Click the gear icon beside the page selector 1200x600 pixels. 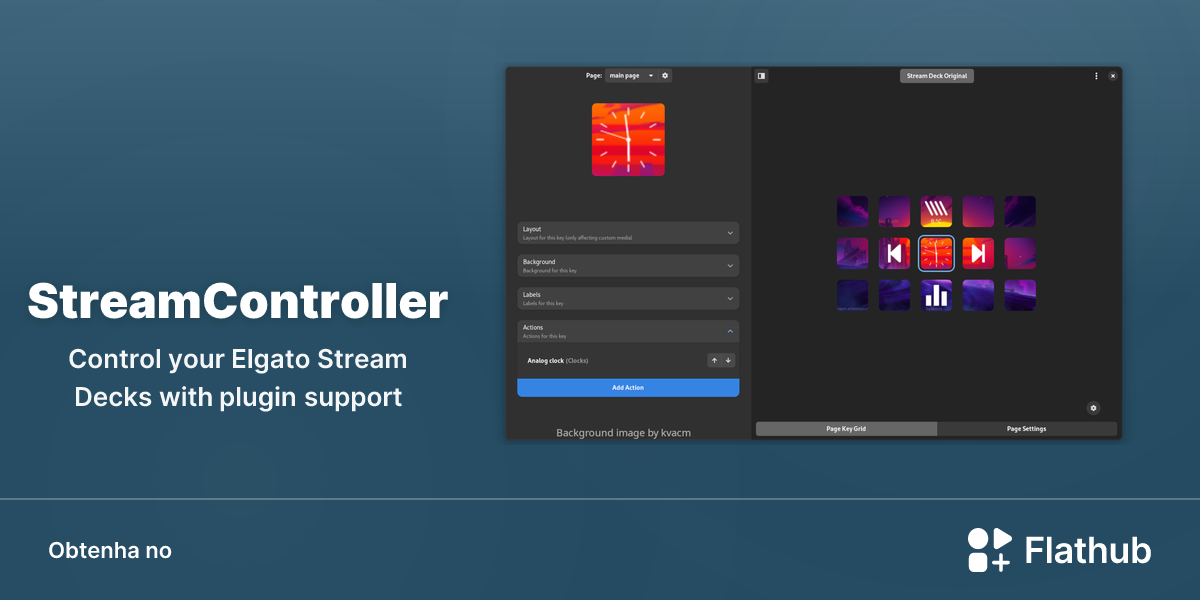(x=666, y=75)
